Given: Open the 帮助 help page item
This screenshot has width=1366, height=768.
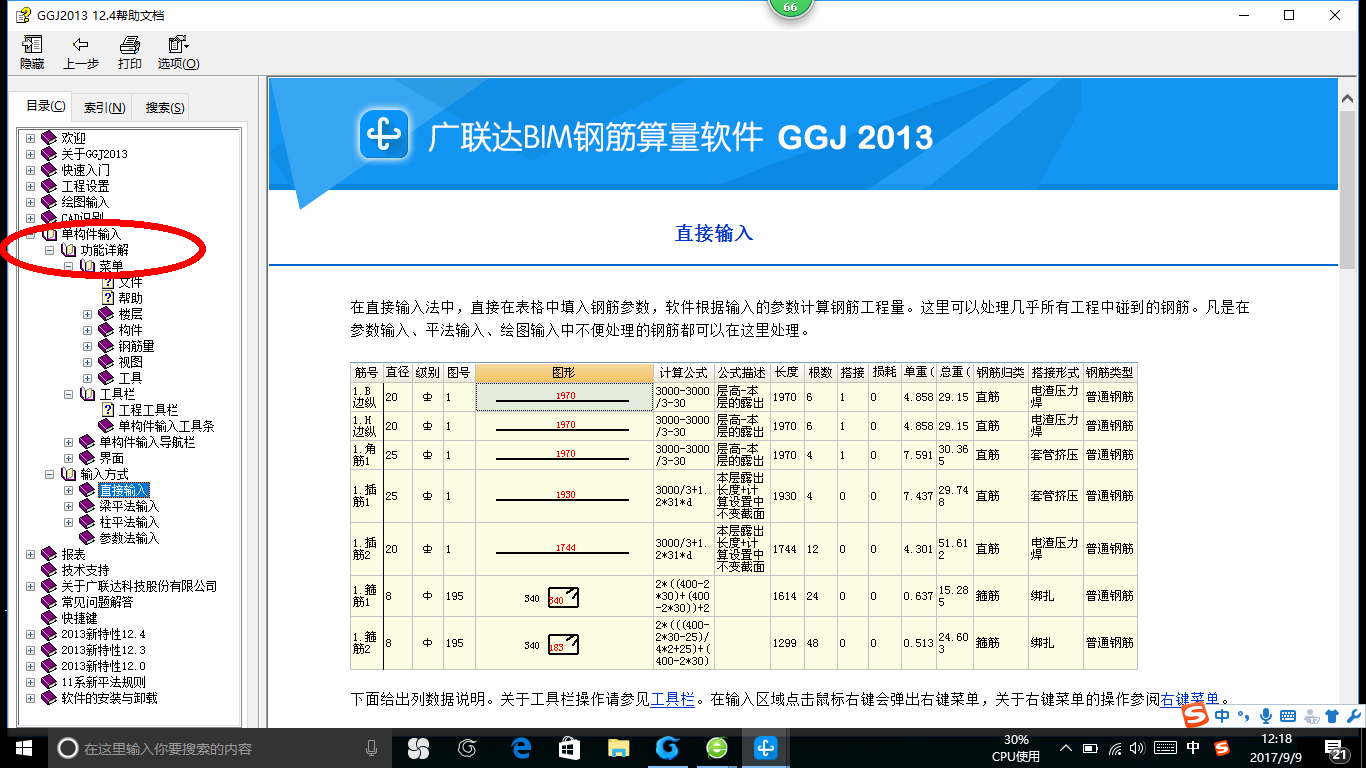Looking at the screenshot, I should [130, 298].
